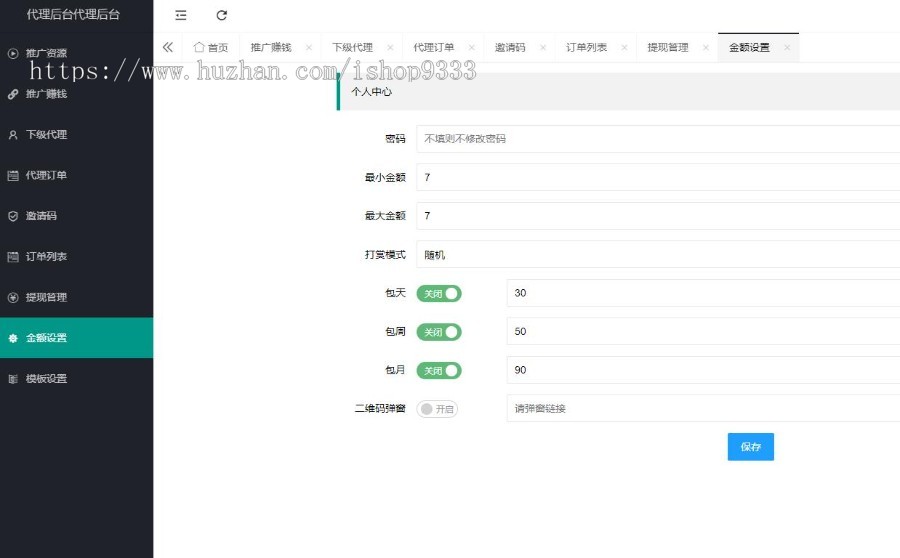
Task: Toggle the 包天 switch
Action: click(439, 293)
